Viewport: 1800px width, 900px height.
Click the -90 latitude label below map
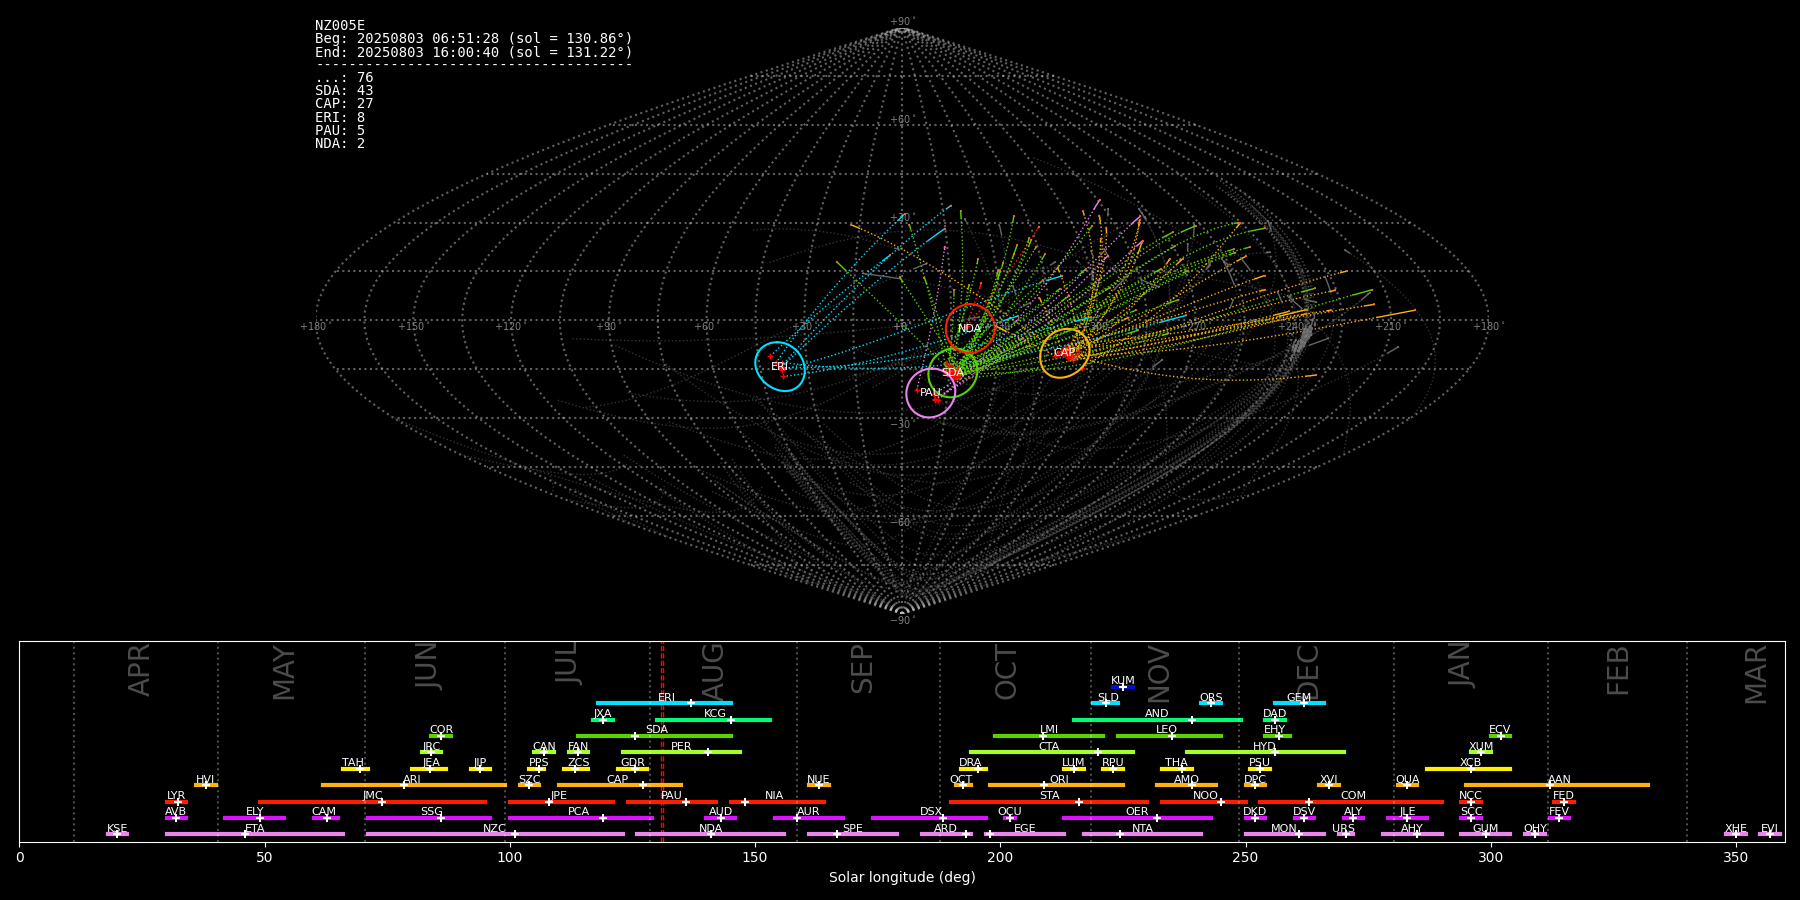(902, 621)
